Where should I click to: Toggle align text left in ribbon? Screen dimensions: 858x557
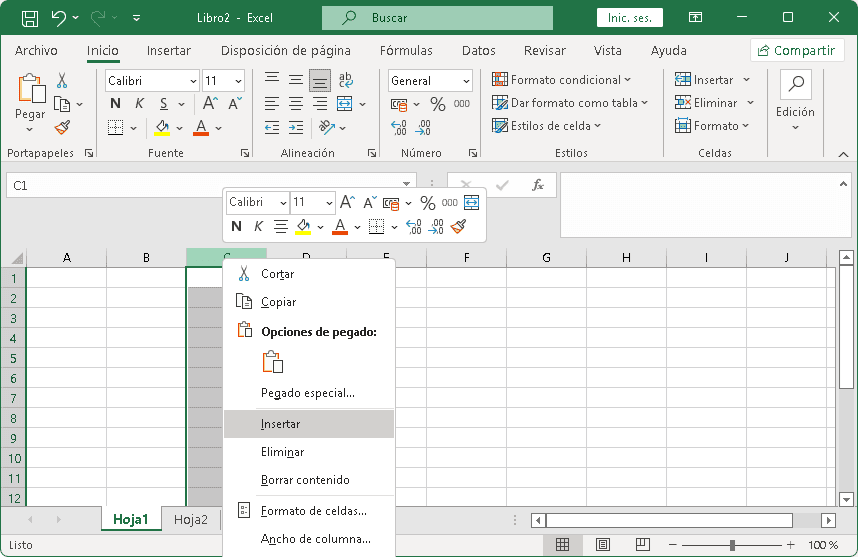[272, 104]
